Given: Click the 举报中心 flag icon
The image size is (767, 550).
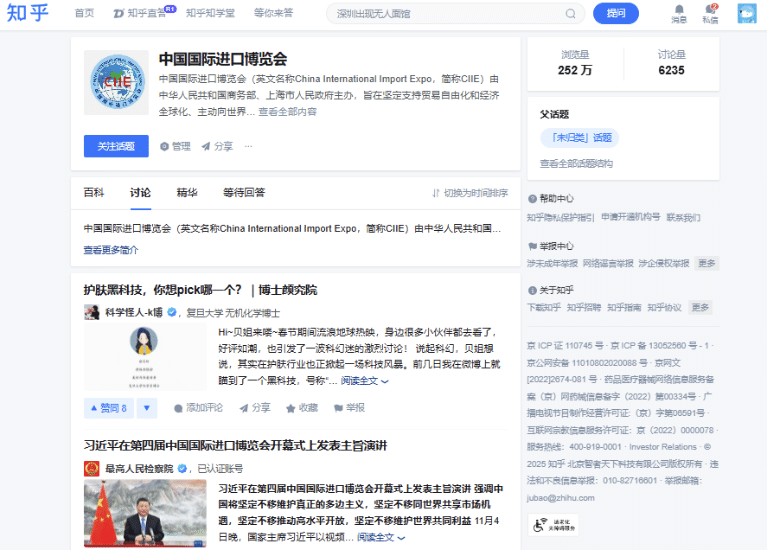Looking at the screenshot, I should (x=533, y=246).
